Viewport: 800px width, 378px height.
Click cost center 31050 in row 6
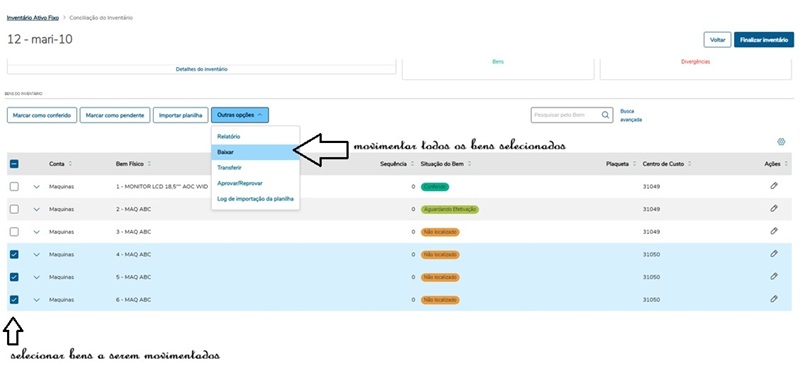pos(651,299)
